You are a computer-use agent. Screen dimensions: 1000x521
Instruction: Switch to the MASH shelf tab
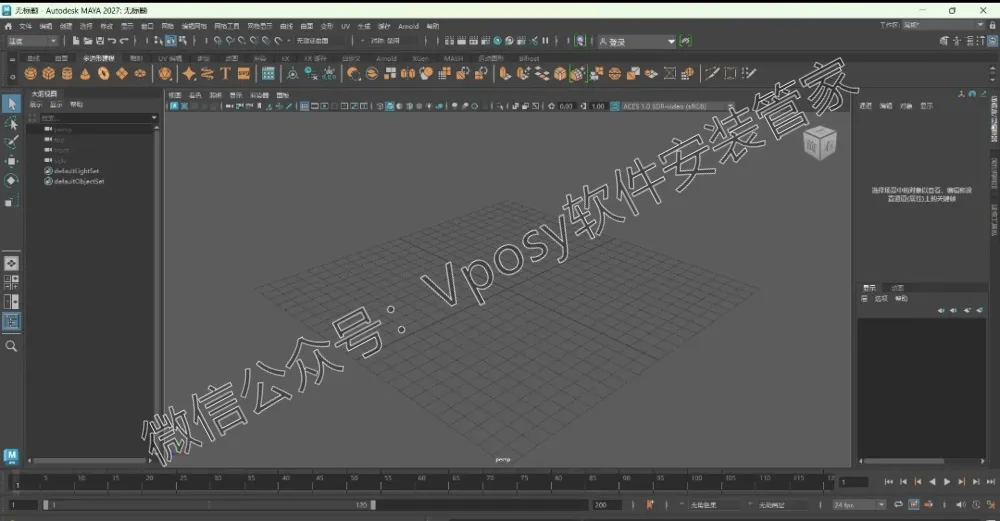tap(453, 58)
